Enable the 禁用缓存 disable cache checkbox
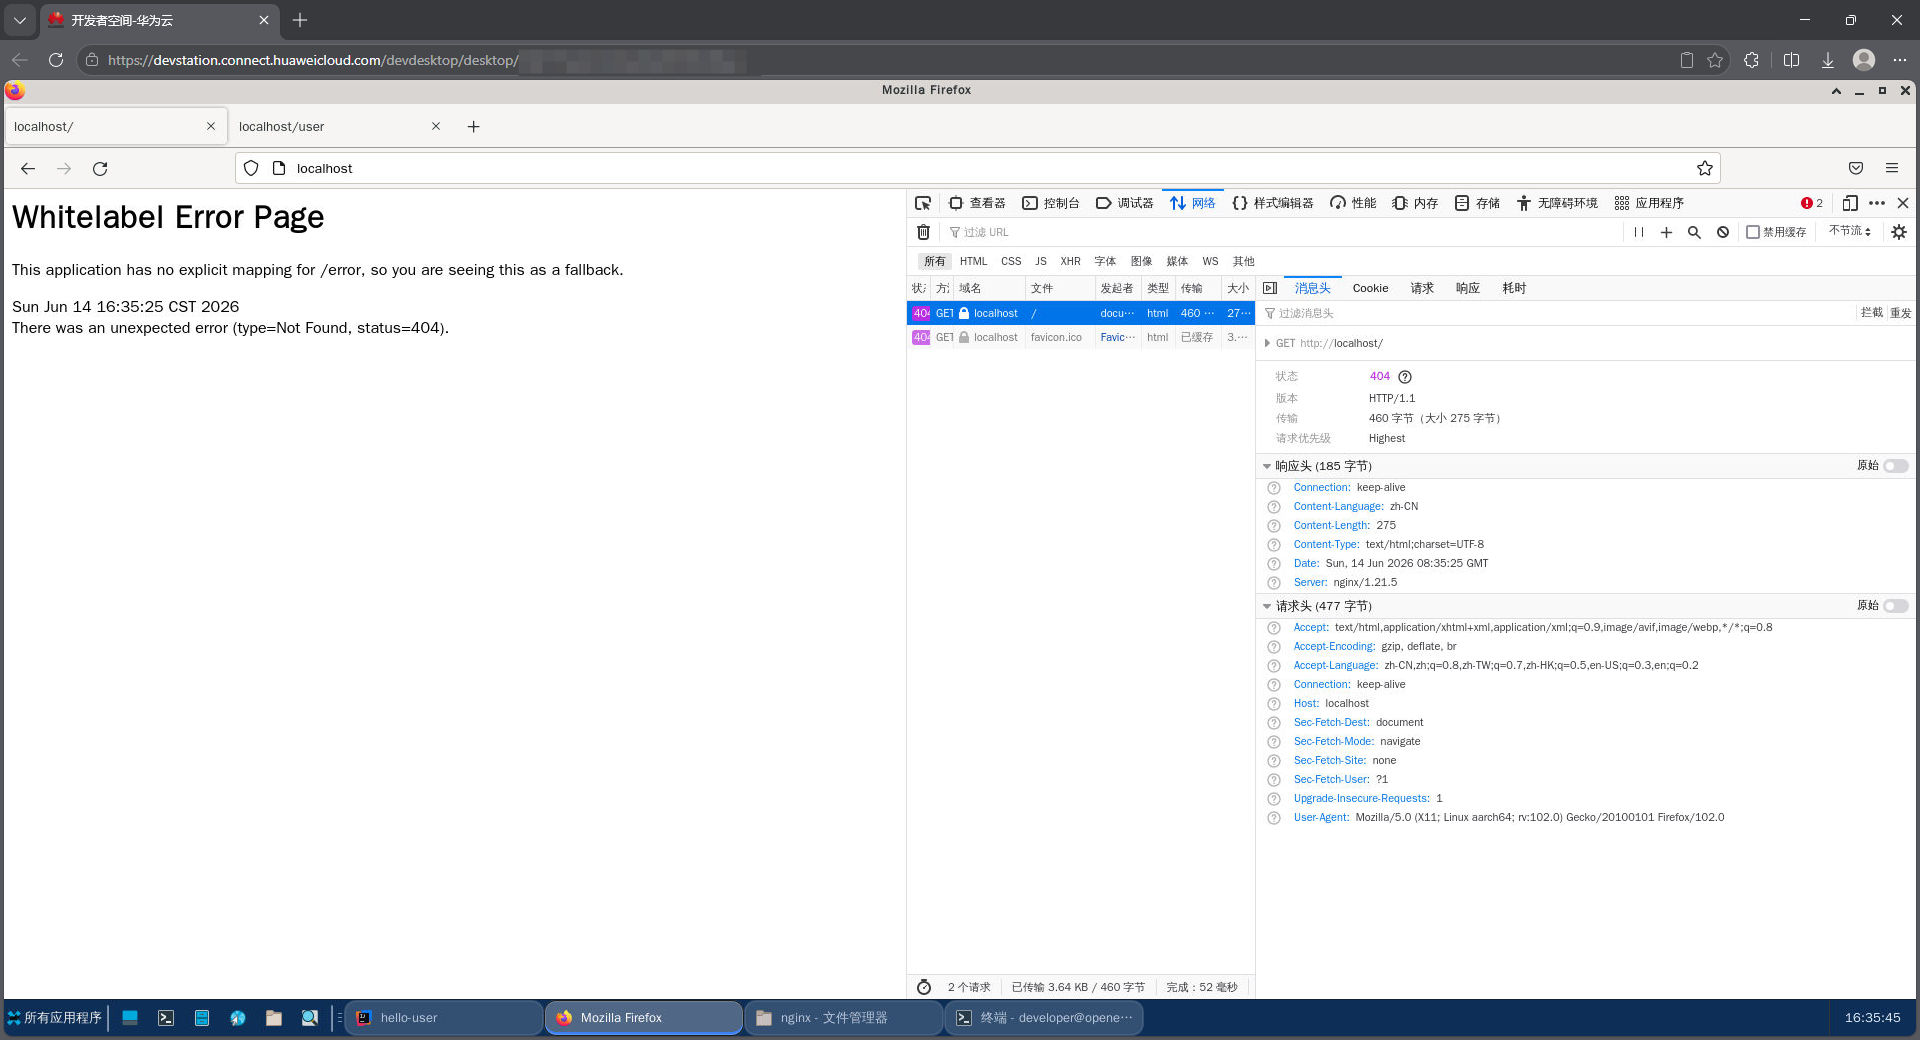This screenshot has width=1920, height=1040. [x=1752, y=232]
